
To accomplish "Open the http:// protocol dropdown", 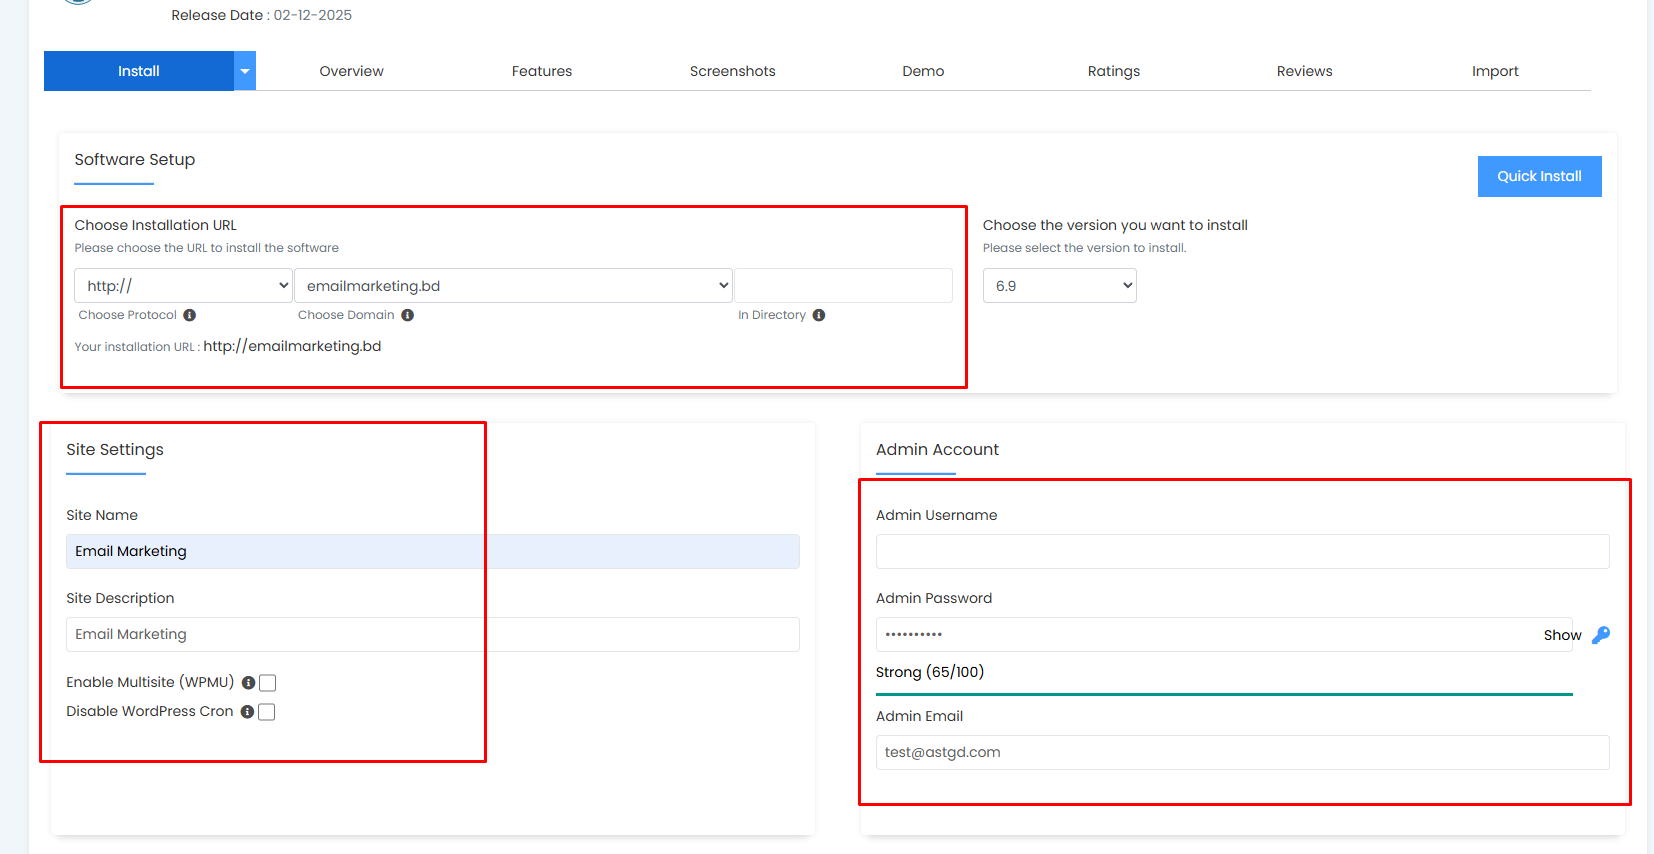I will pyautogui.click(x=183, y=286).
